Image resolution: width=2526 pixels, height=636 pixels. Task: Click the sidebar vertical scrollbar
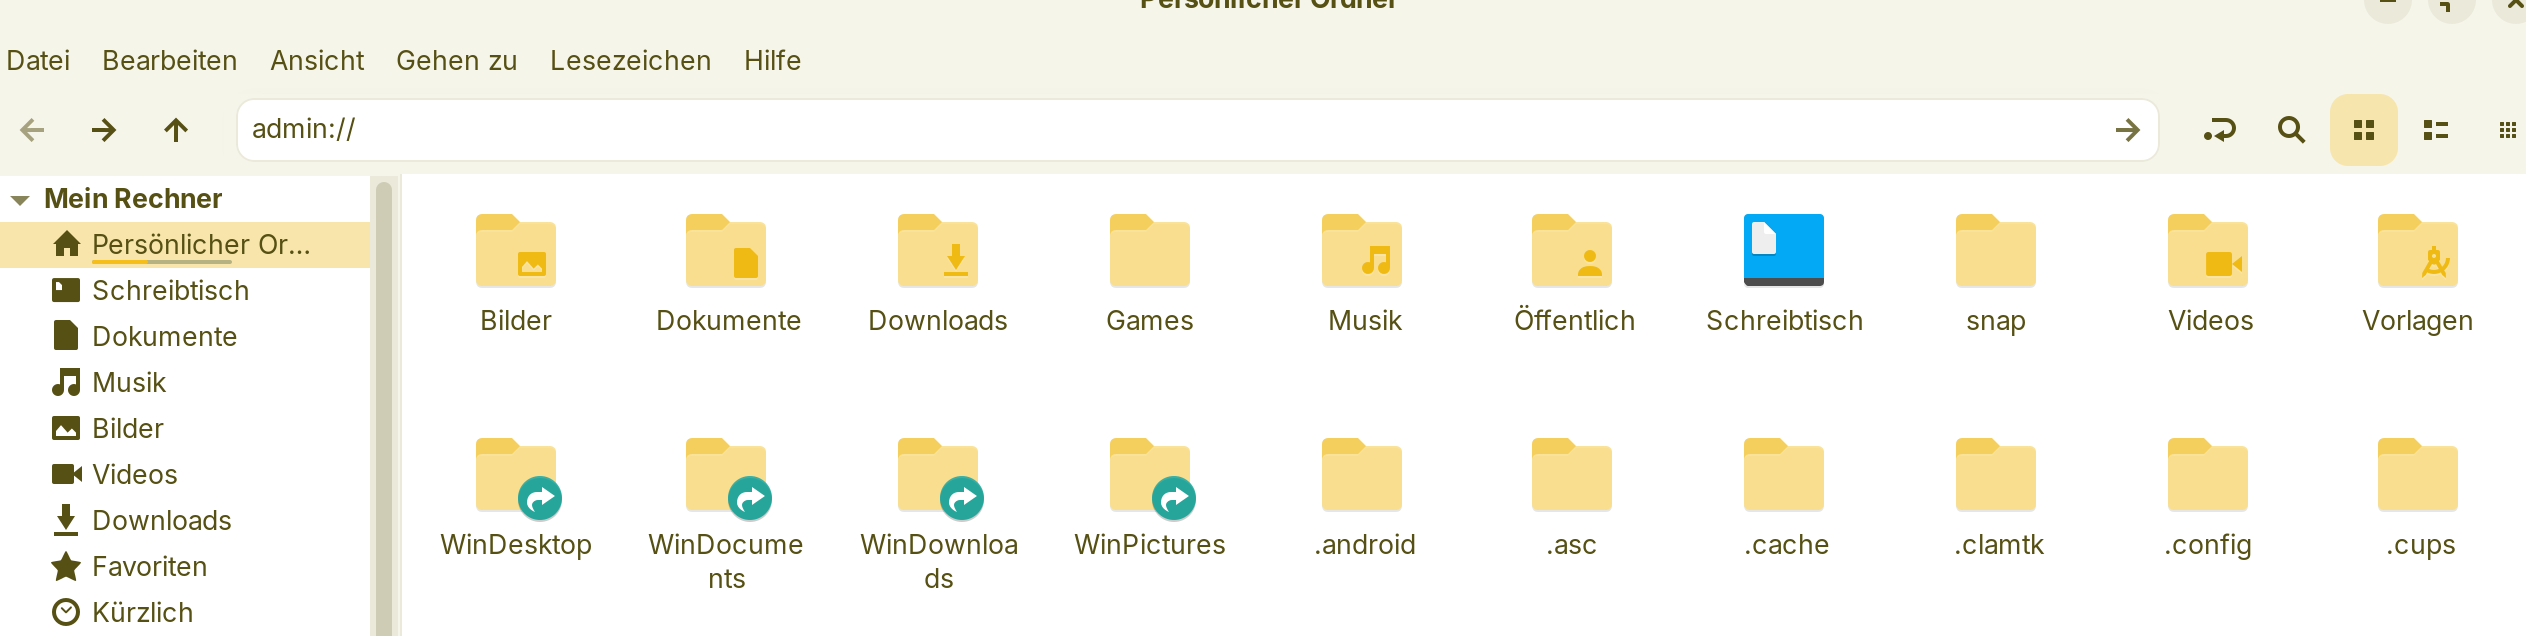(383, 408)
